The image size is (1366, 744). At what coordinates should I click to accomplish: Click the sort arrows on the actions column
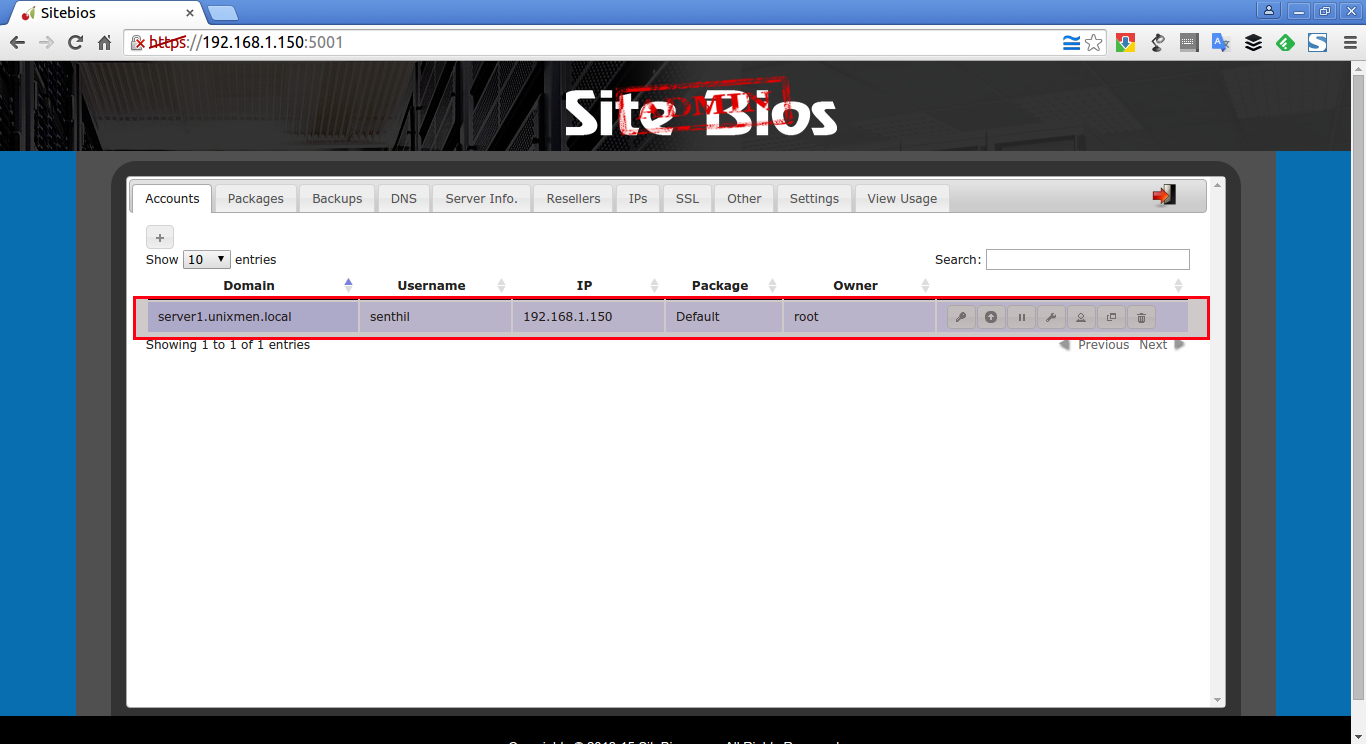pos(1178,286)
